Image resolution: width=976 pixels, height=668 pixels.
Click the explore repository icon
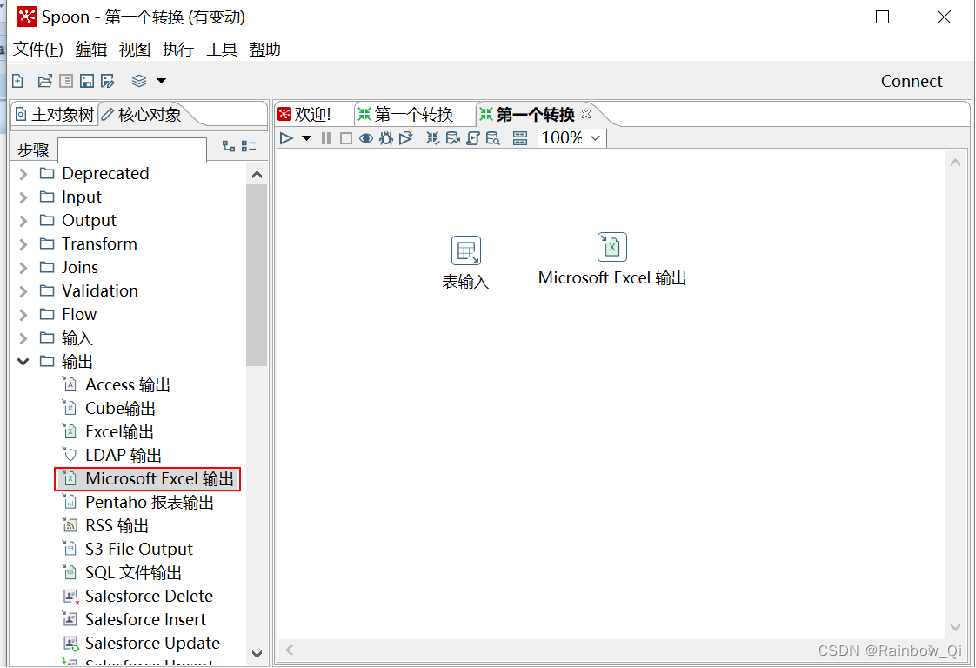(66, 81)
